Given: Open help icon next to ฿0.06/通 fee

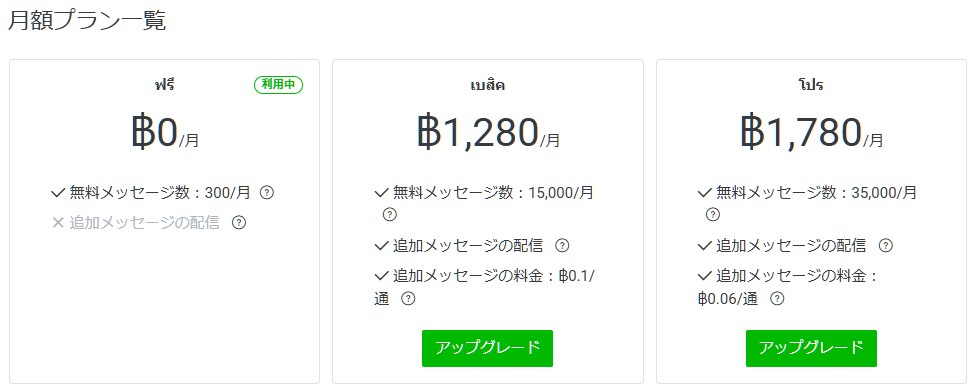Looking at the screenshot, I should coord(777,299).
